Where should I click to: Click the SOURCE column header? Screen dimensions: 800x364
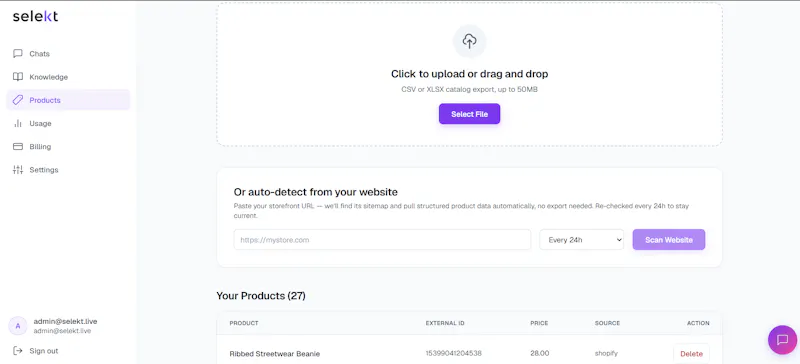tap(607, 323)
